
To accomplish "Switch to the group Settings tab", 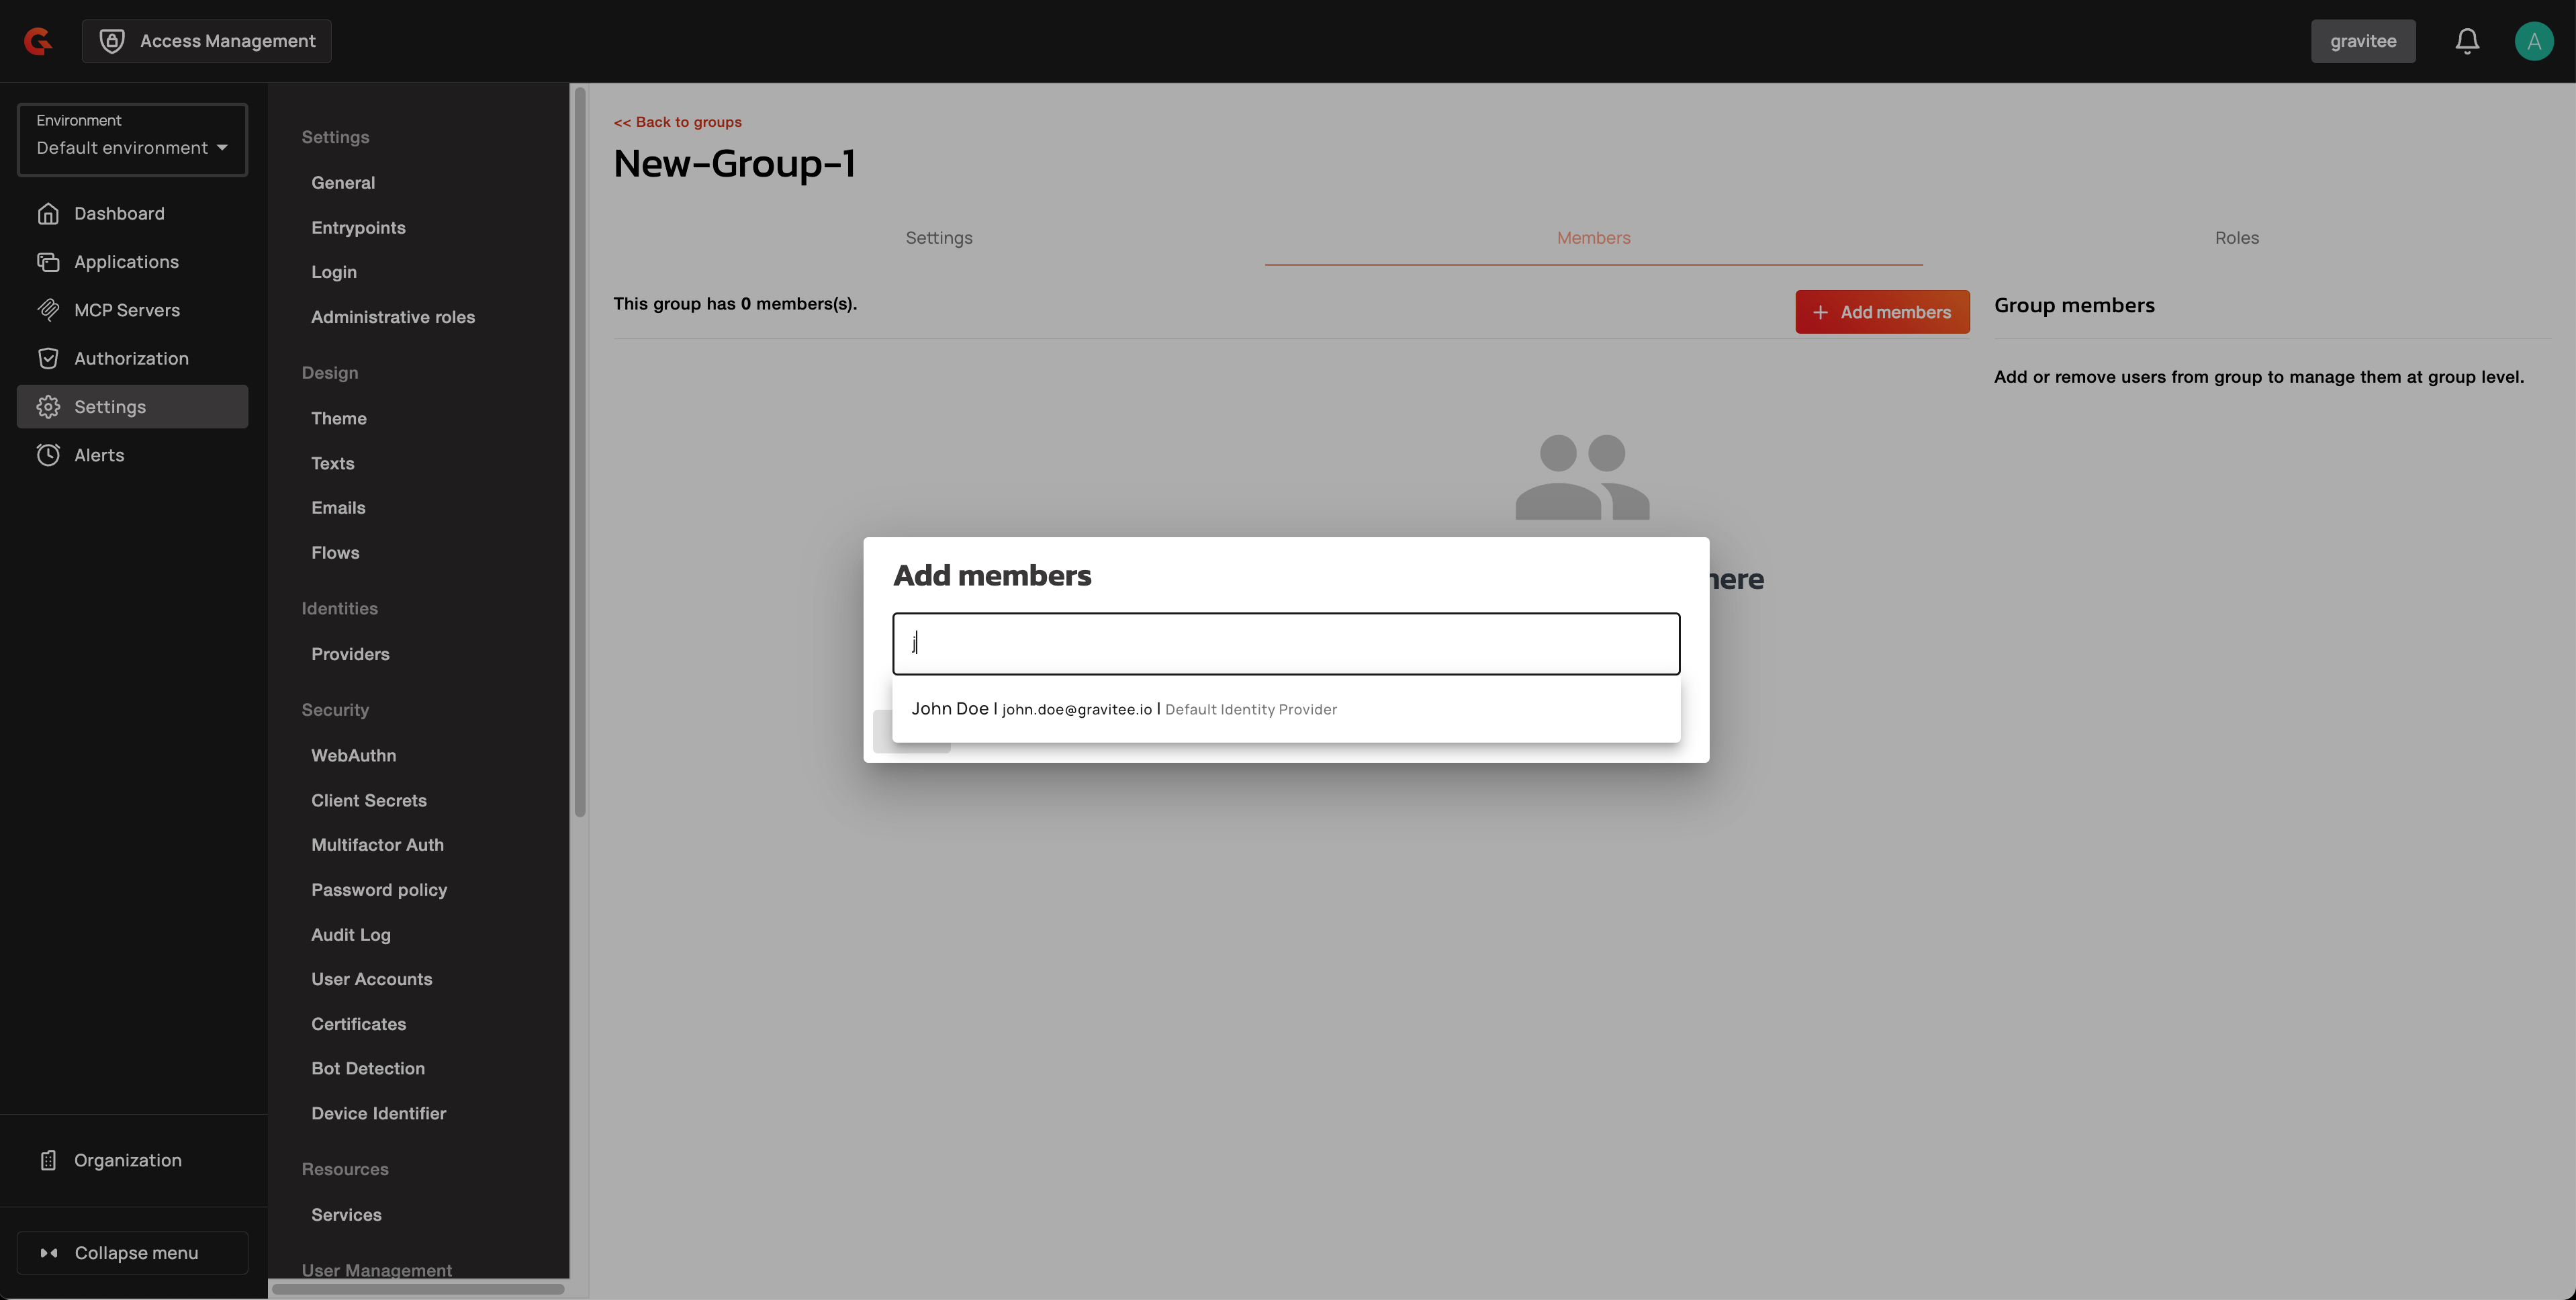I will [938, 238].
